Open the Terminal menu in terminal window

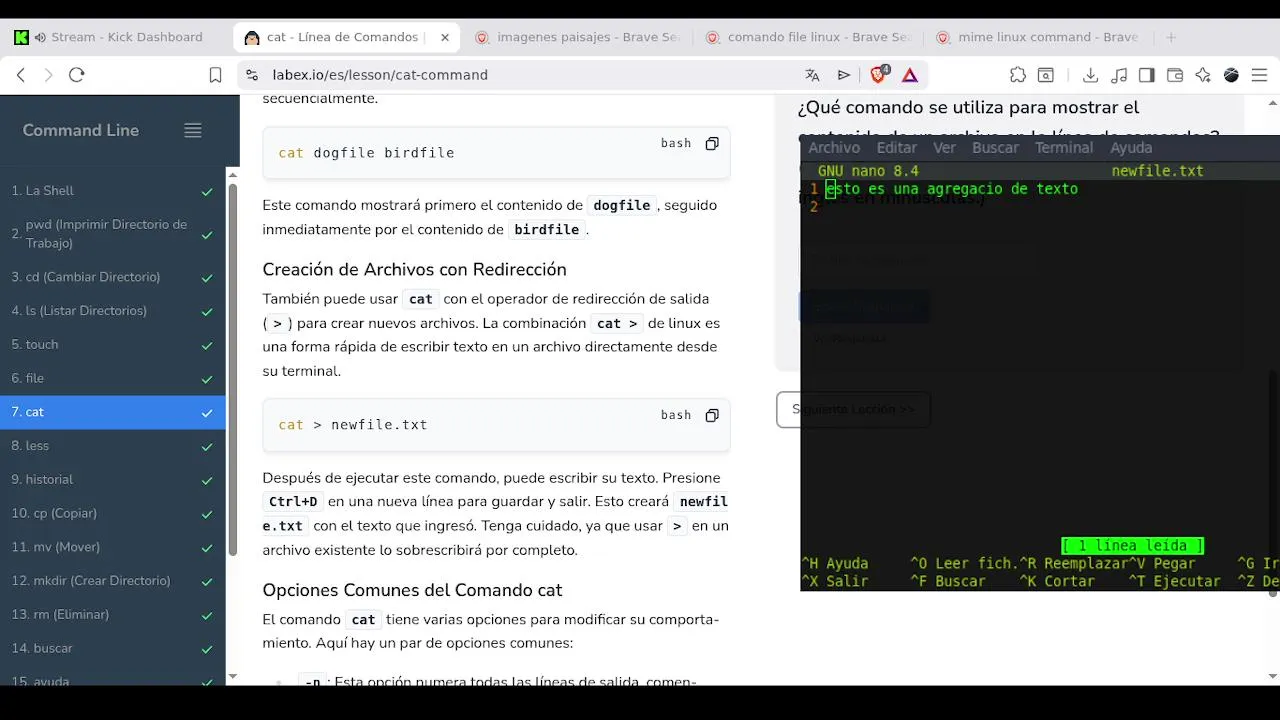coord(1064,147)
